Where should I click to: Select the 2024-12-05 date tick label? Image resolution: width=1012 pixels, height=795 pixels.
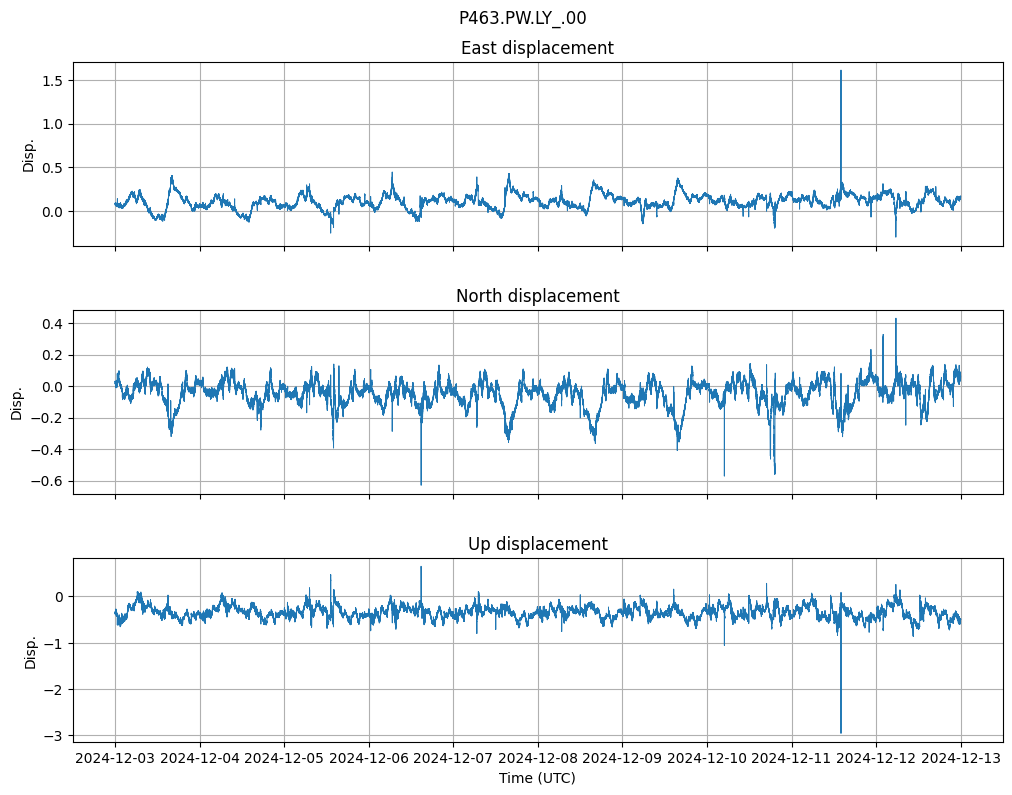[x=284, y=759]
